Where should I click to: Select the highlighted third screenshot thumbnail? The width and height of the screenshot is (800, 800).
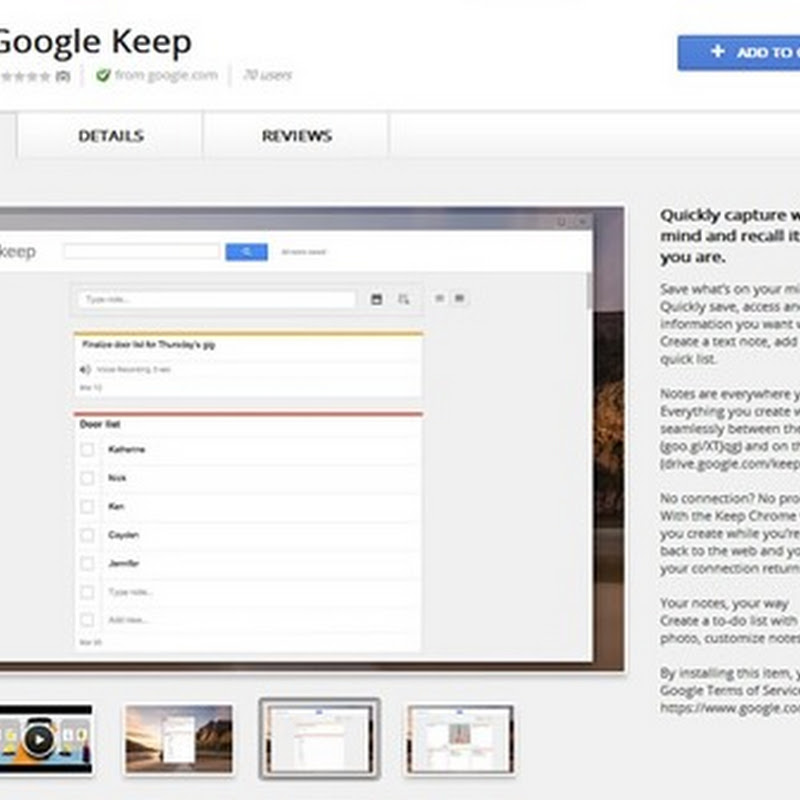319,739
